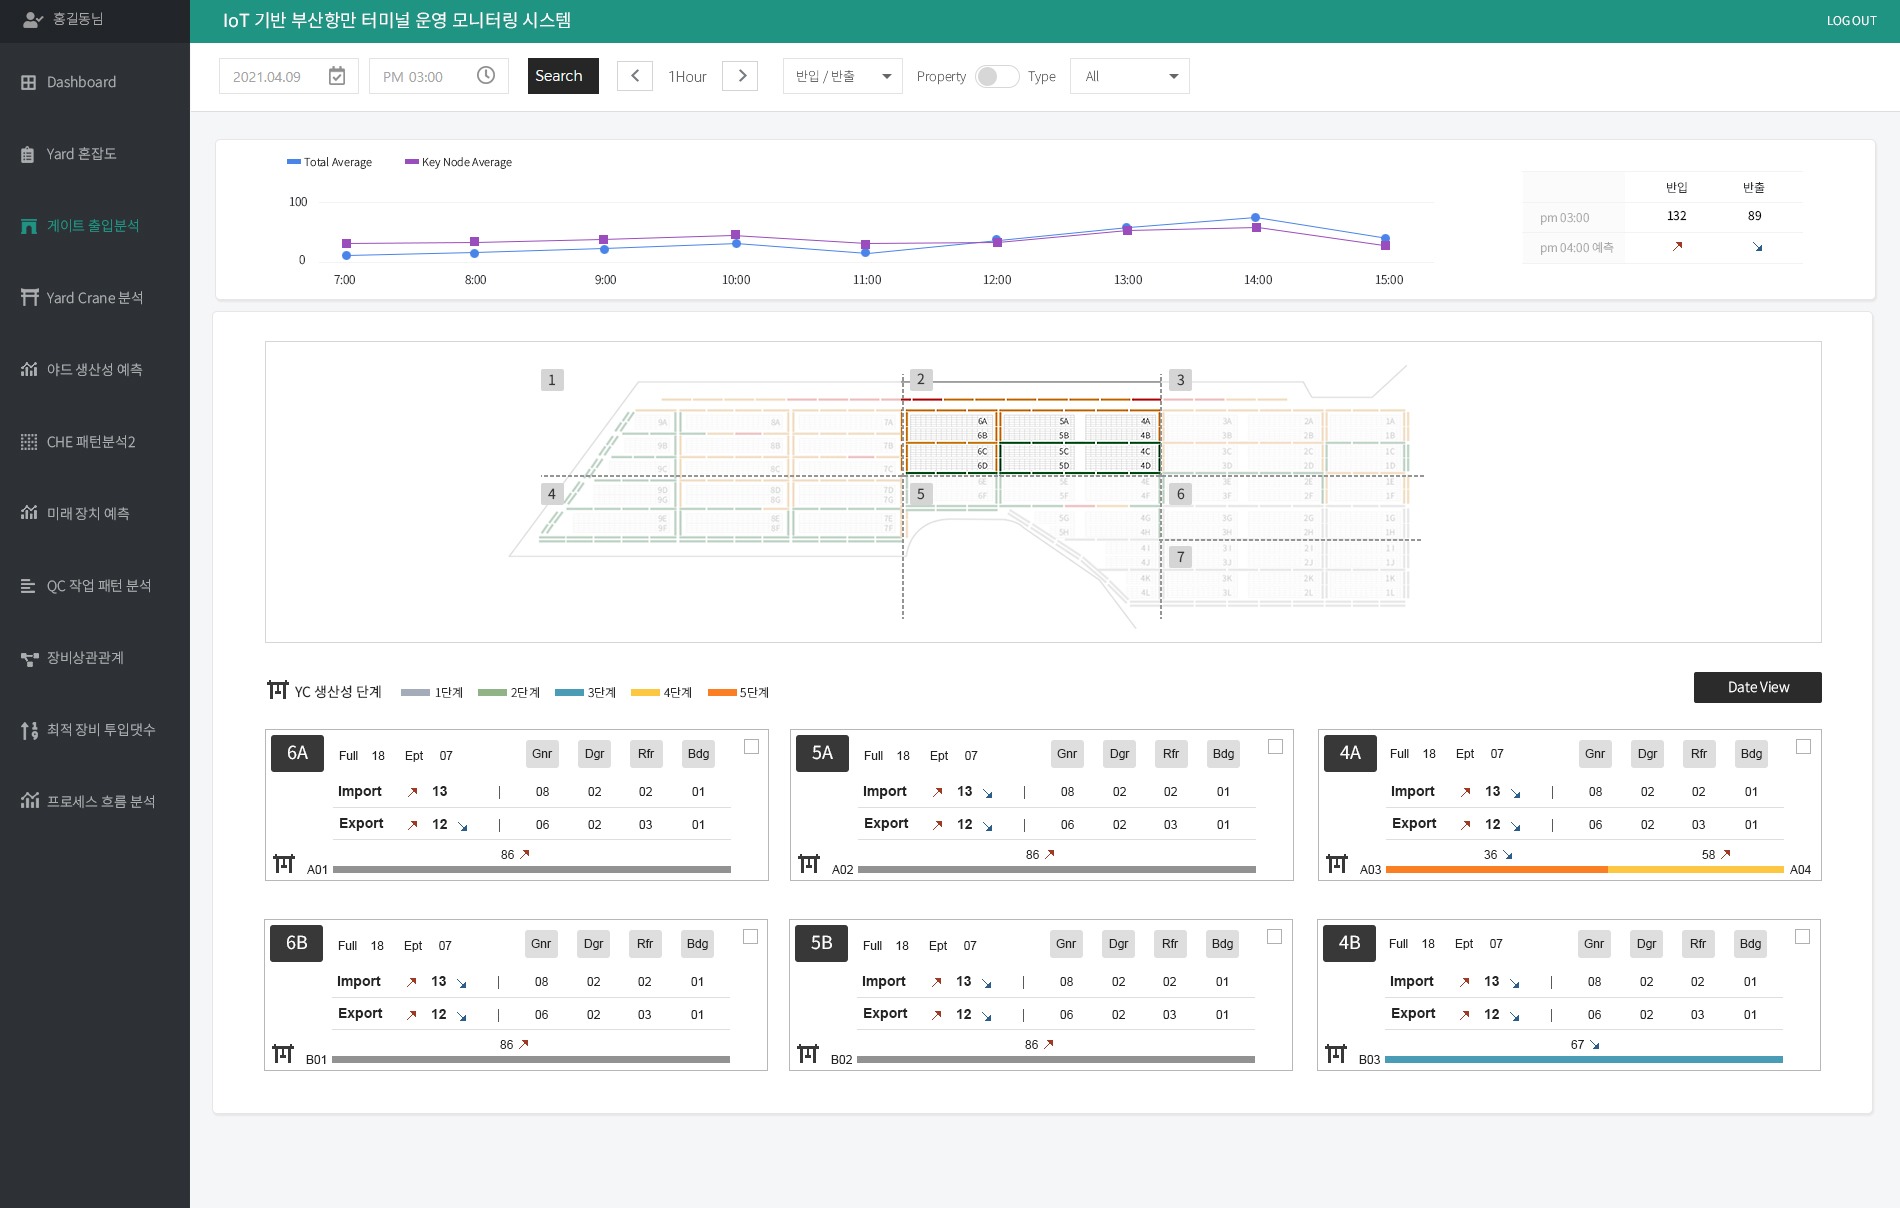The width and height of the screenshot is (1900, 1208).
Task: Click the clock icon in time field
Action: pyautogui.click(x=486, y=76)
